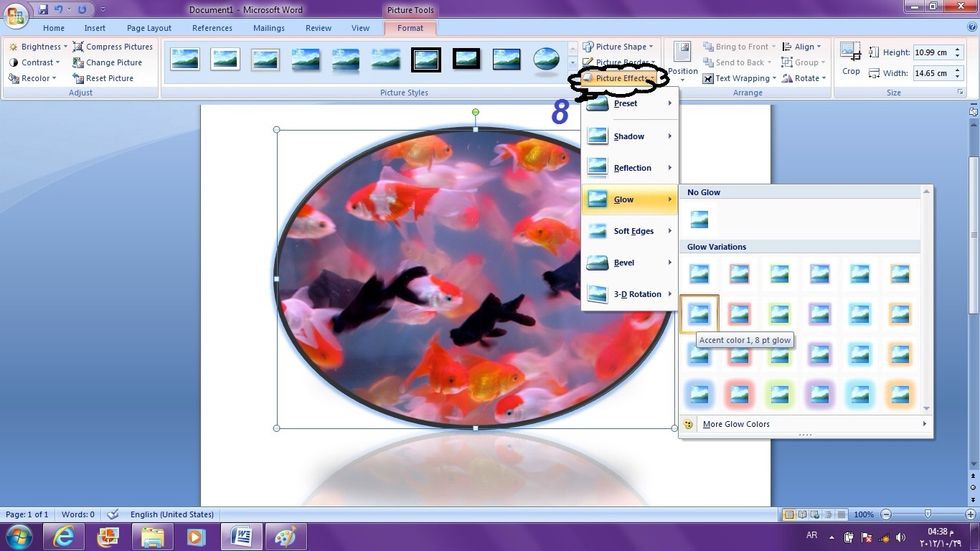Click the proofing check icon in status bar
This screenshot has width=980, height=551.
(x=113, y=514)
